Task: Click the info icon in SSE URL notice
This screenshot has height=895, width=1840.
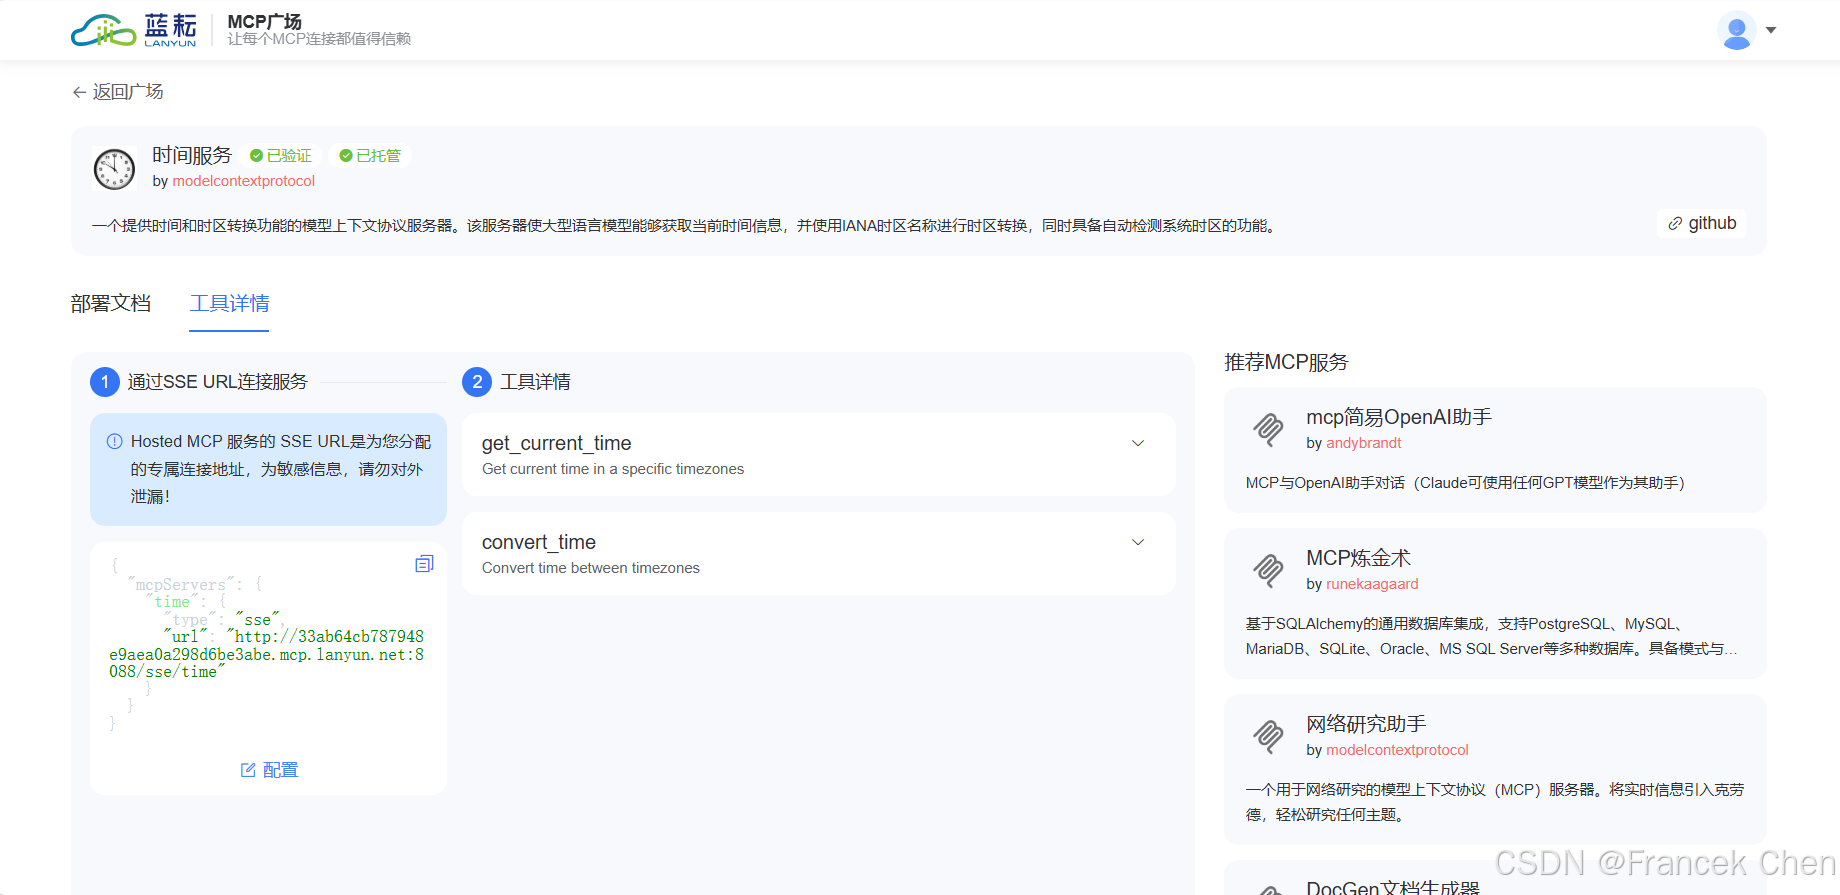Action: click(114, 441)
